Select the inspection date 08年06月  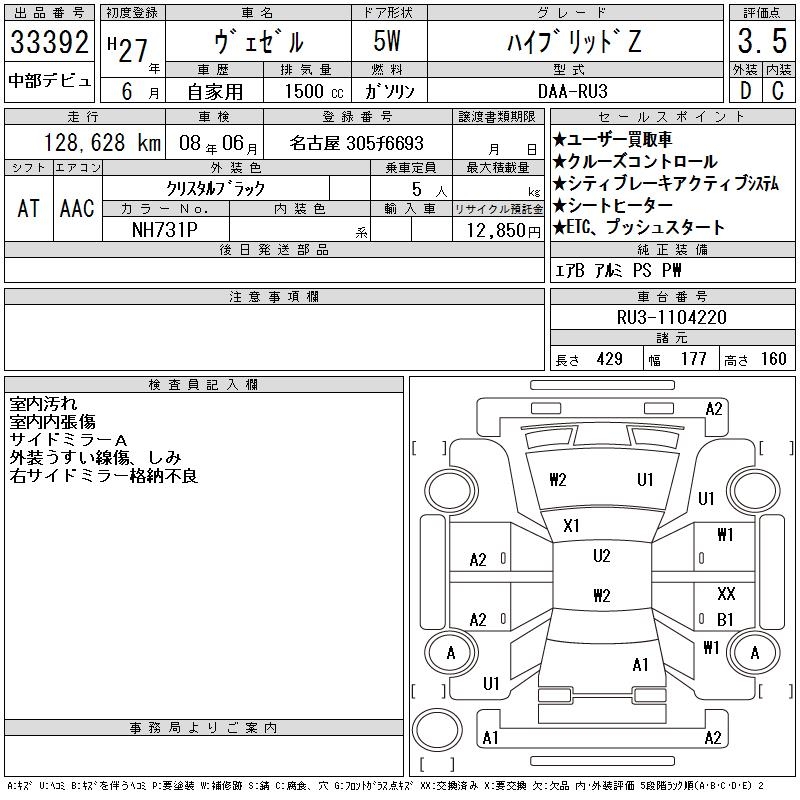click(218, 143)
